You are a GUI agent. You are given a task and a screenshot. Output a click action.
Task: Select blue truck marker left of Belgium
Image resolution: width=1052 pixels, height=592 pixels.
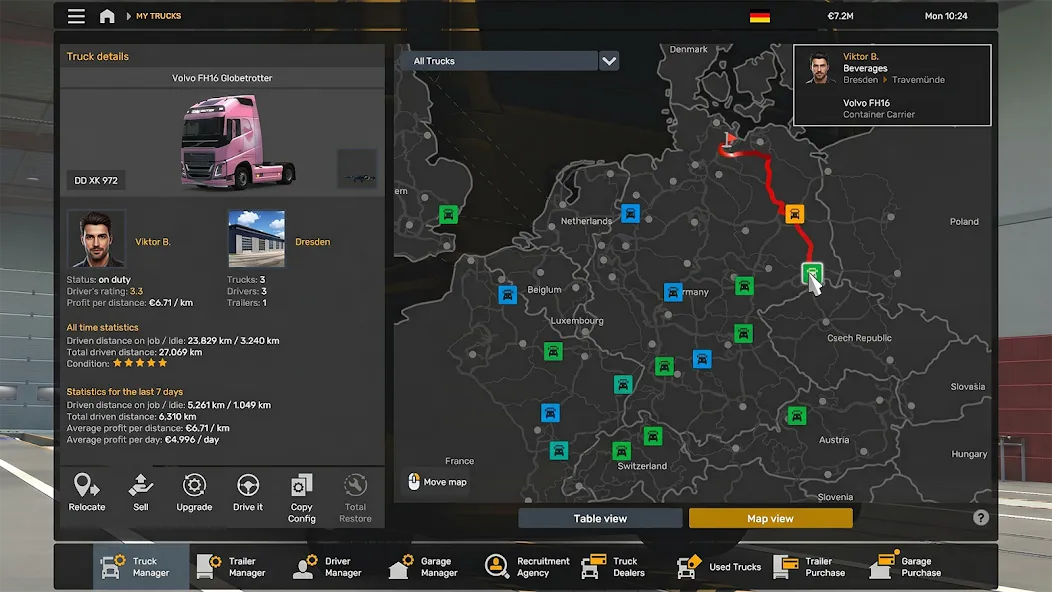507,295
